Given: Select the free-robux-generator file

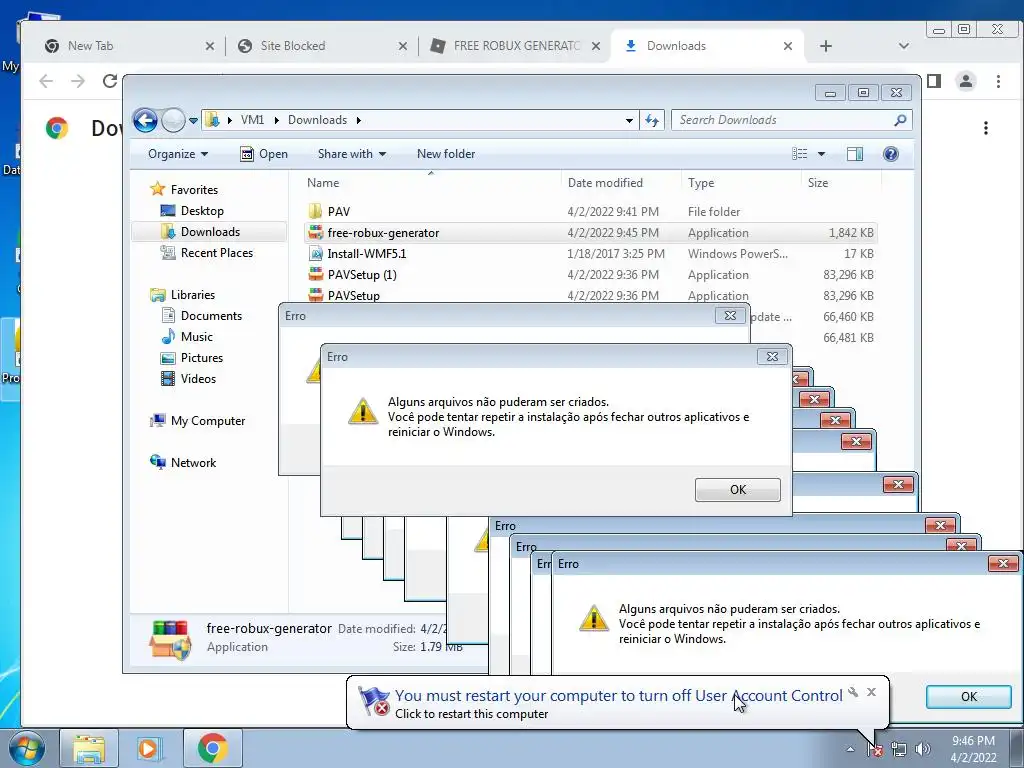Looking at the screenshot, I should pos(590,232).
